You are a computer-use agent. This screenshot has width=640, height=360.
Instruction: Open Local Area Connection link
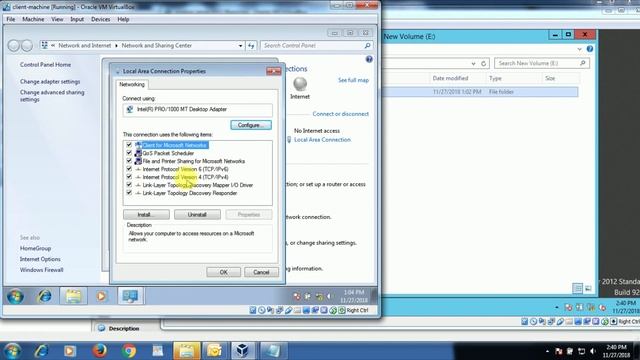point(322,140)
